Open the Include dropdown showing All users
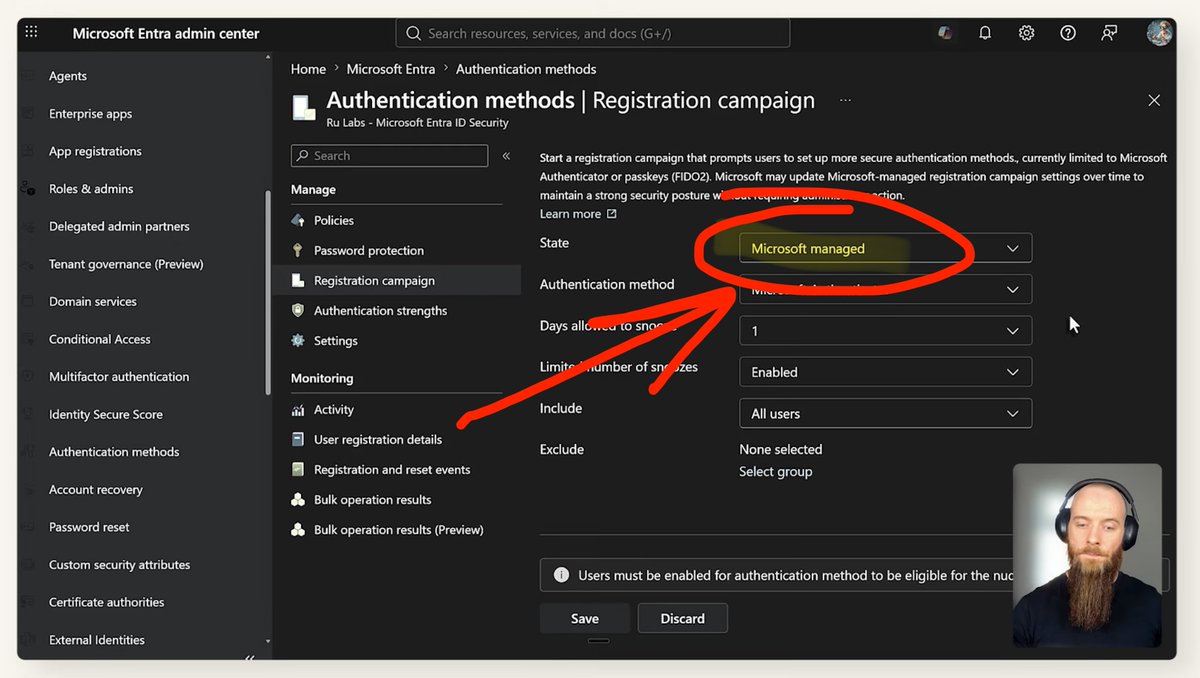 [885, 413]
